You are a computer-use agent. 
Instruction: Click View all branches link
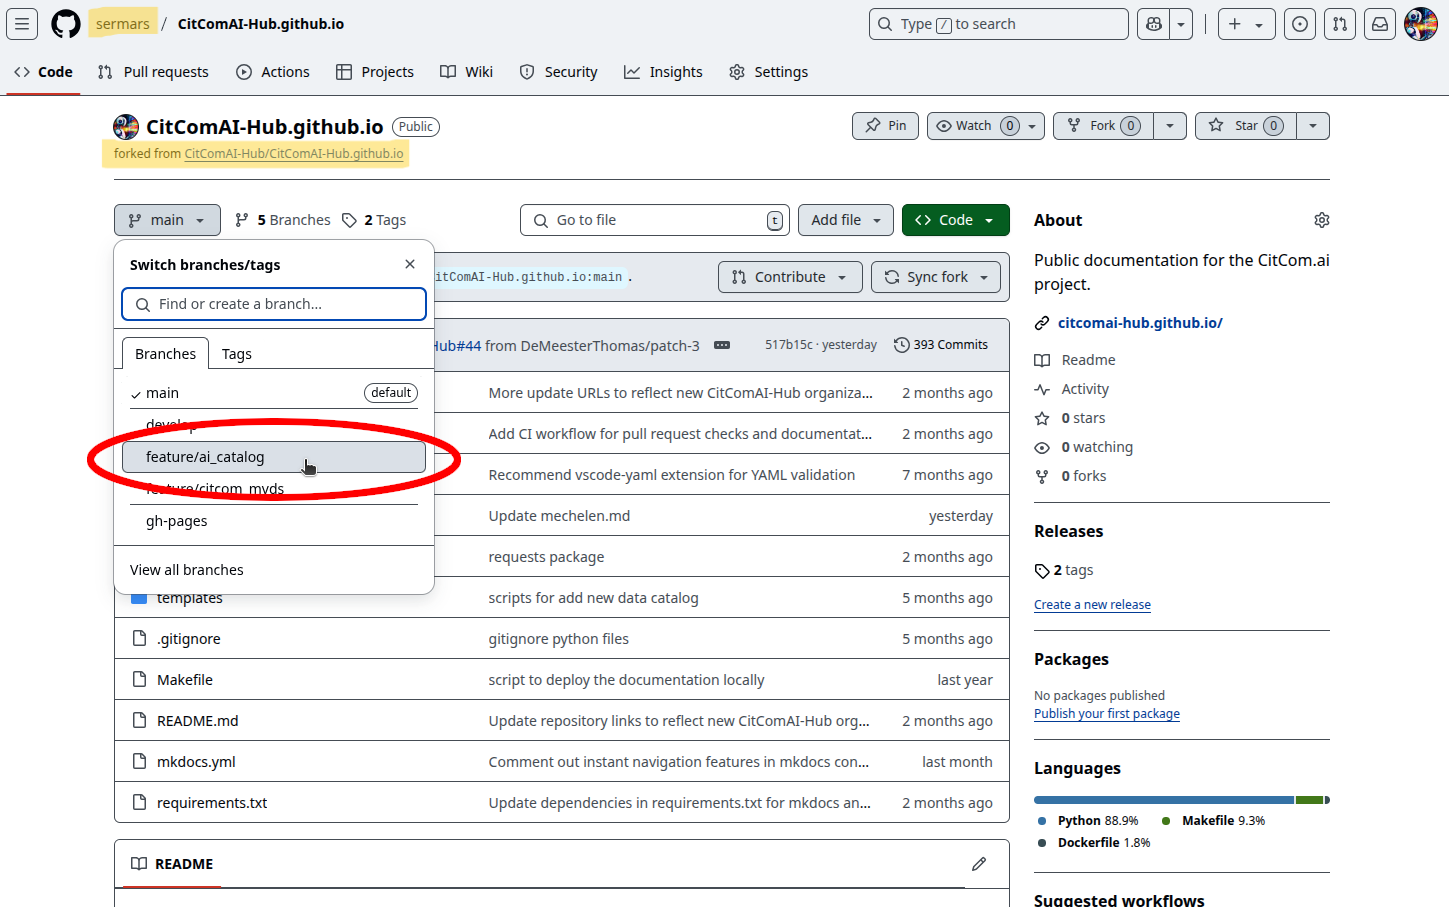187,570
